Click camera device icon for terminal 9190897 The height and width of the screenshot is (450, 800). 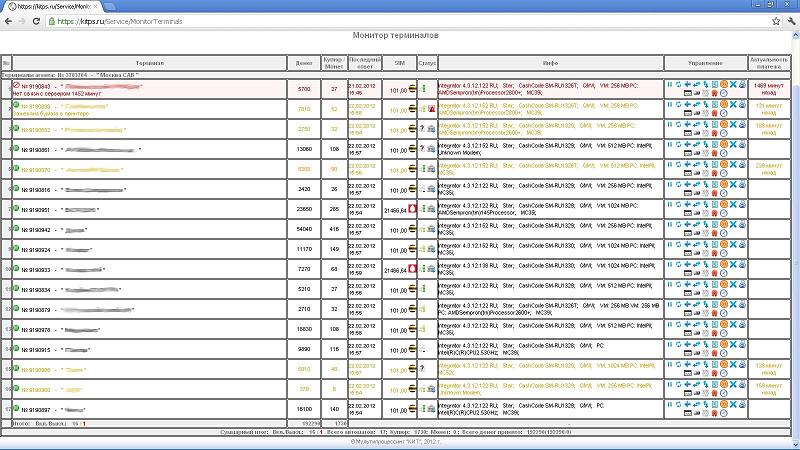(x=696, y=413)
